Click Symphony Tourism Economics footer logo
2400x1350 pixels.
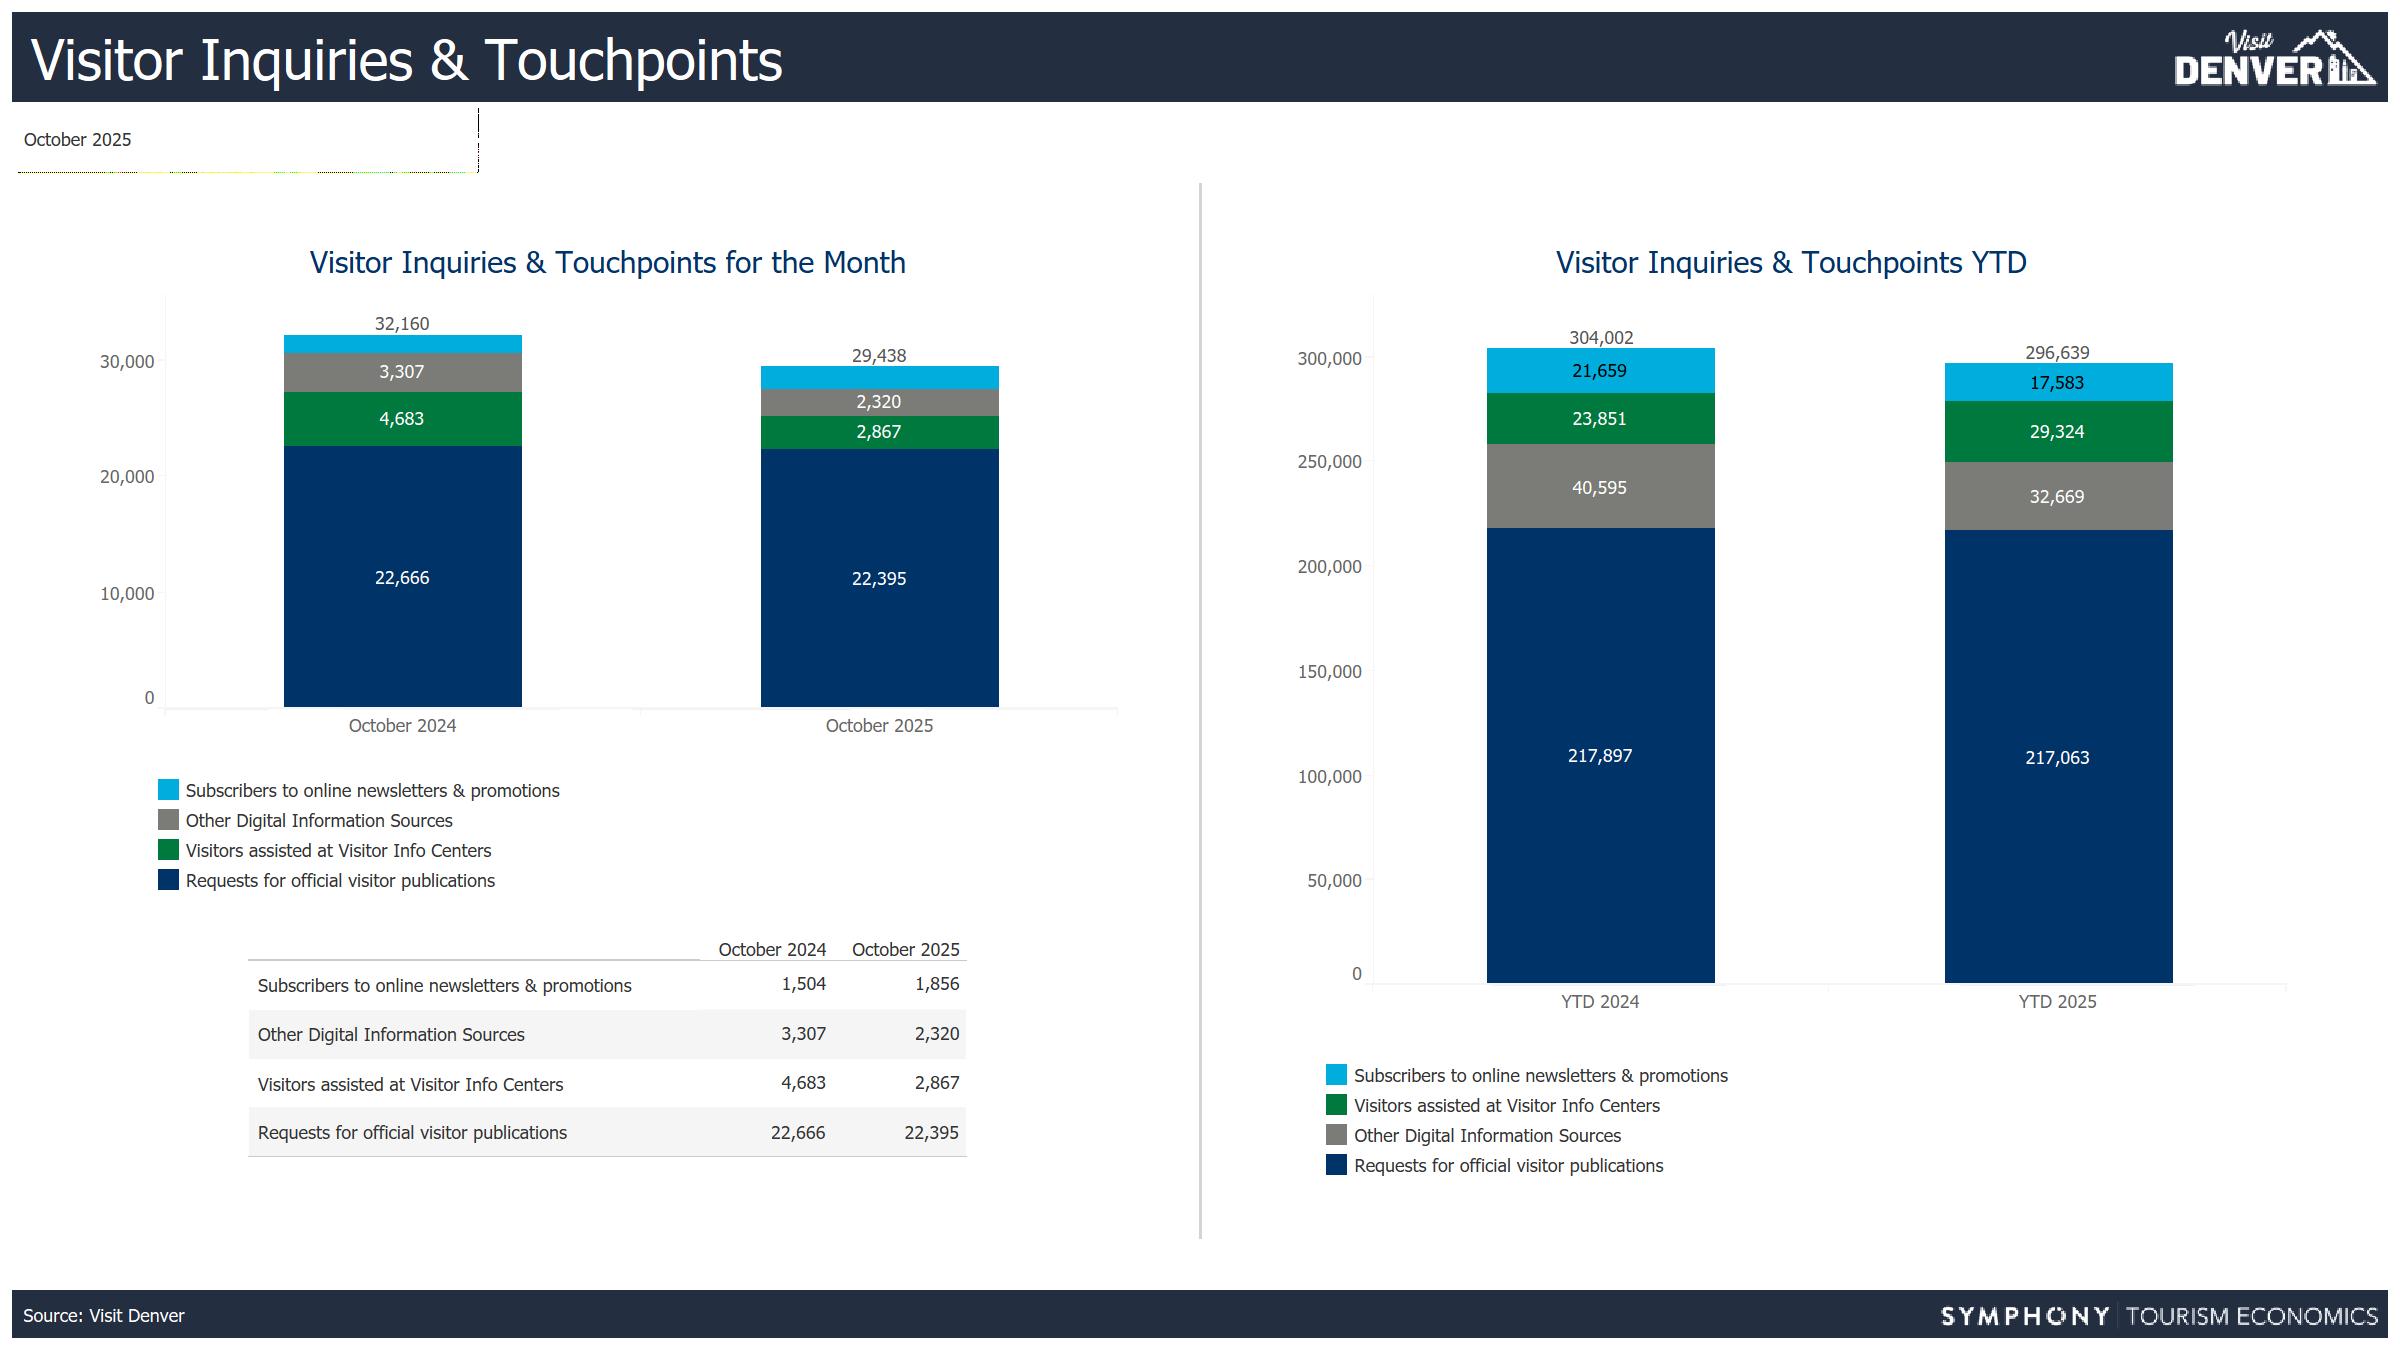2159,1315
